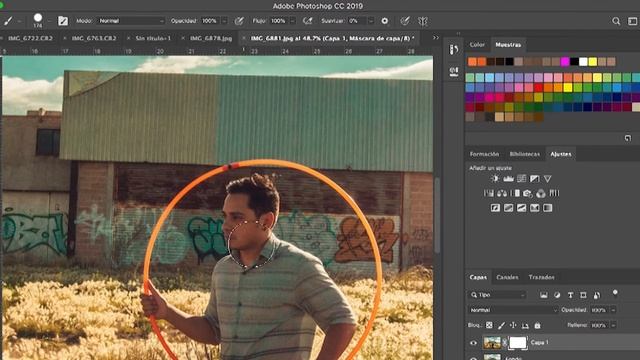The image size is (640, 360).
Task: Select the Muestras panel tab
Action: pos(508,44)
